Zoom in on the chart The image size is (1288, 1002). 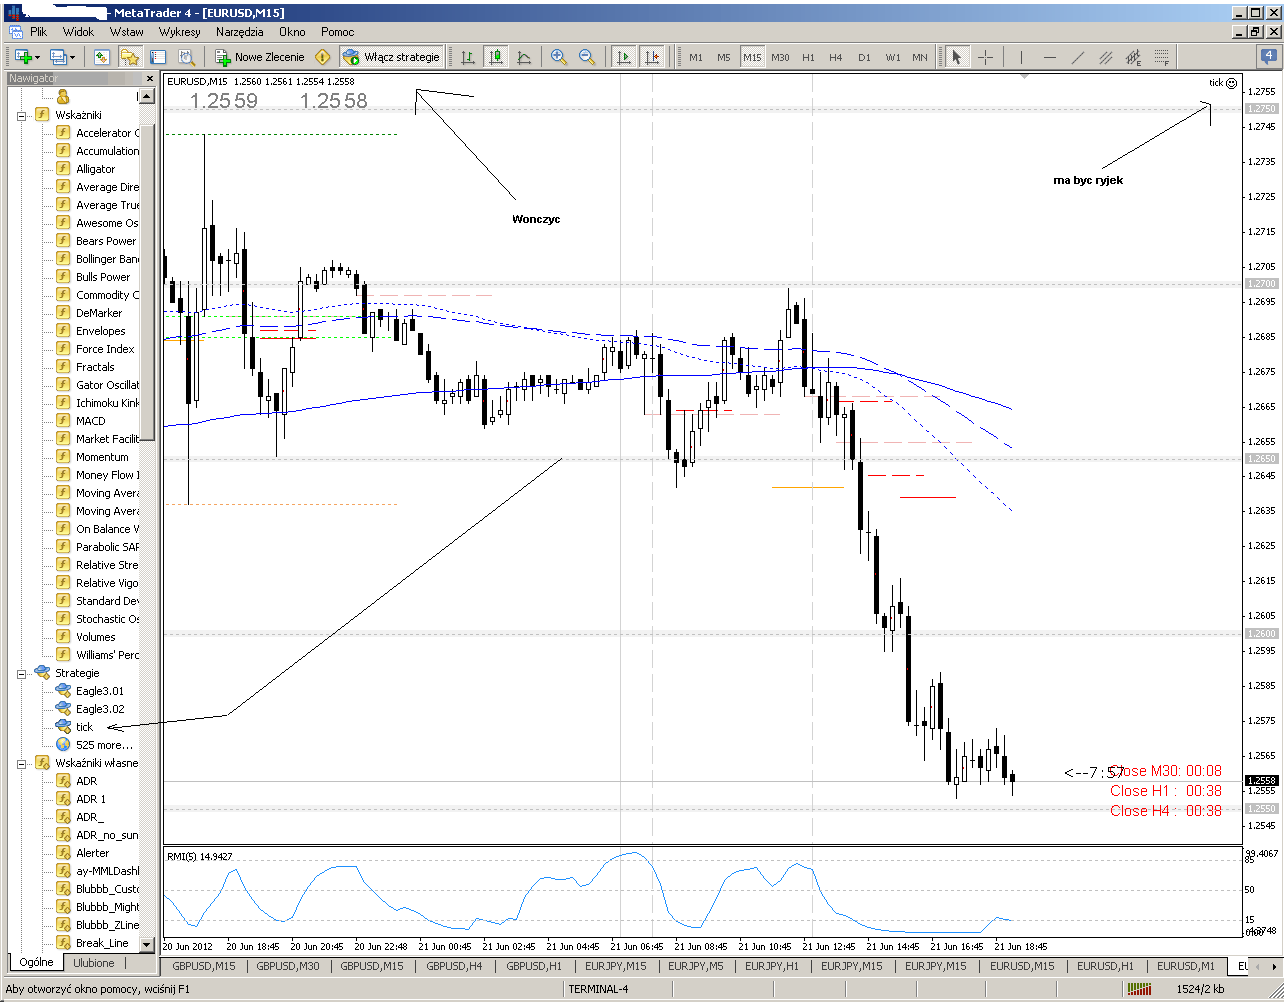[x=559, y=57]
